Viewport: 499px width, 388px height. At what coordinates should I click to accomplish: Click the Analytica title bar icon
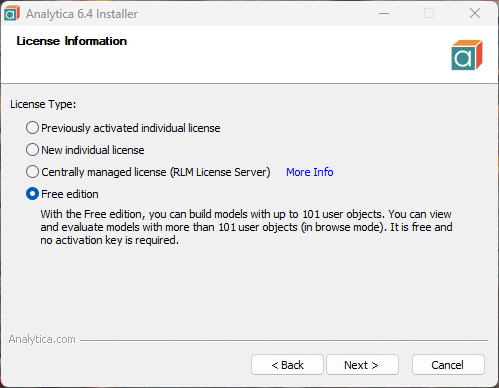click(x=12, y=14)
